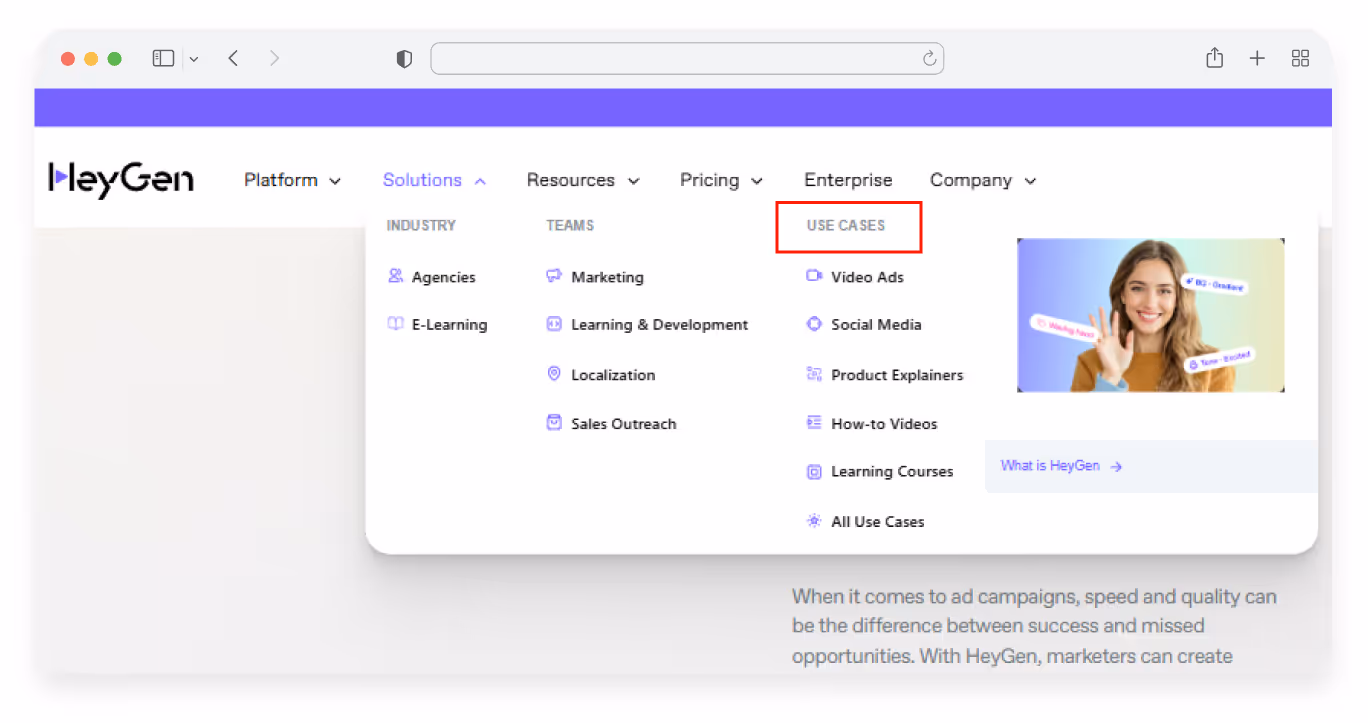Click the Learning & Development icon
This screenshot has height=723, width=1368.
[554, 324]
